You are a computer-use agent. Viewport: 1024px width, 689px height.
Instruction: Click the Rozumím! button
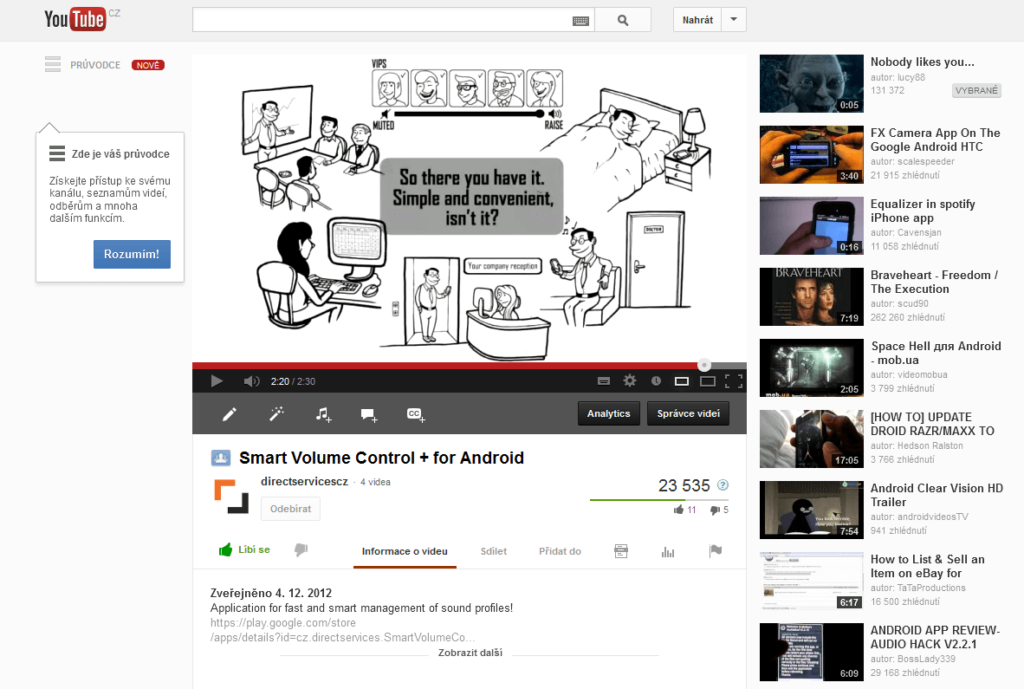132,254
